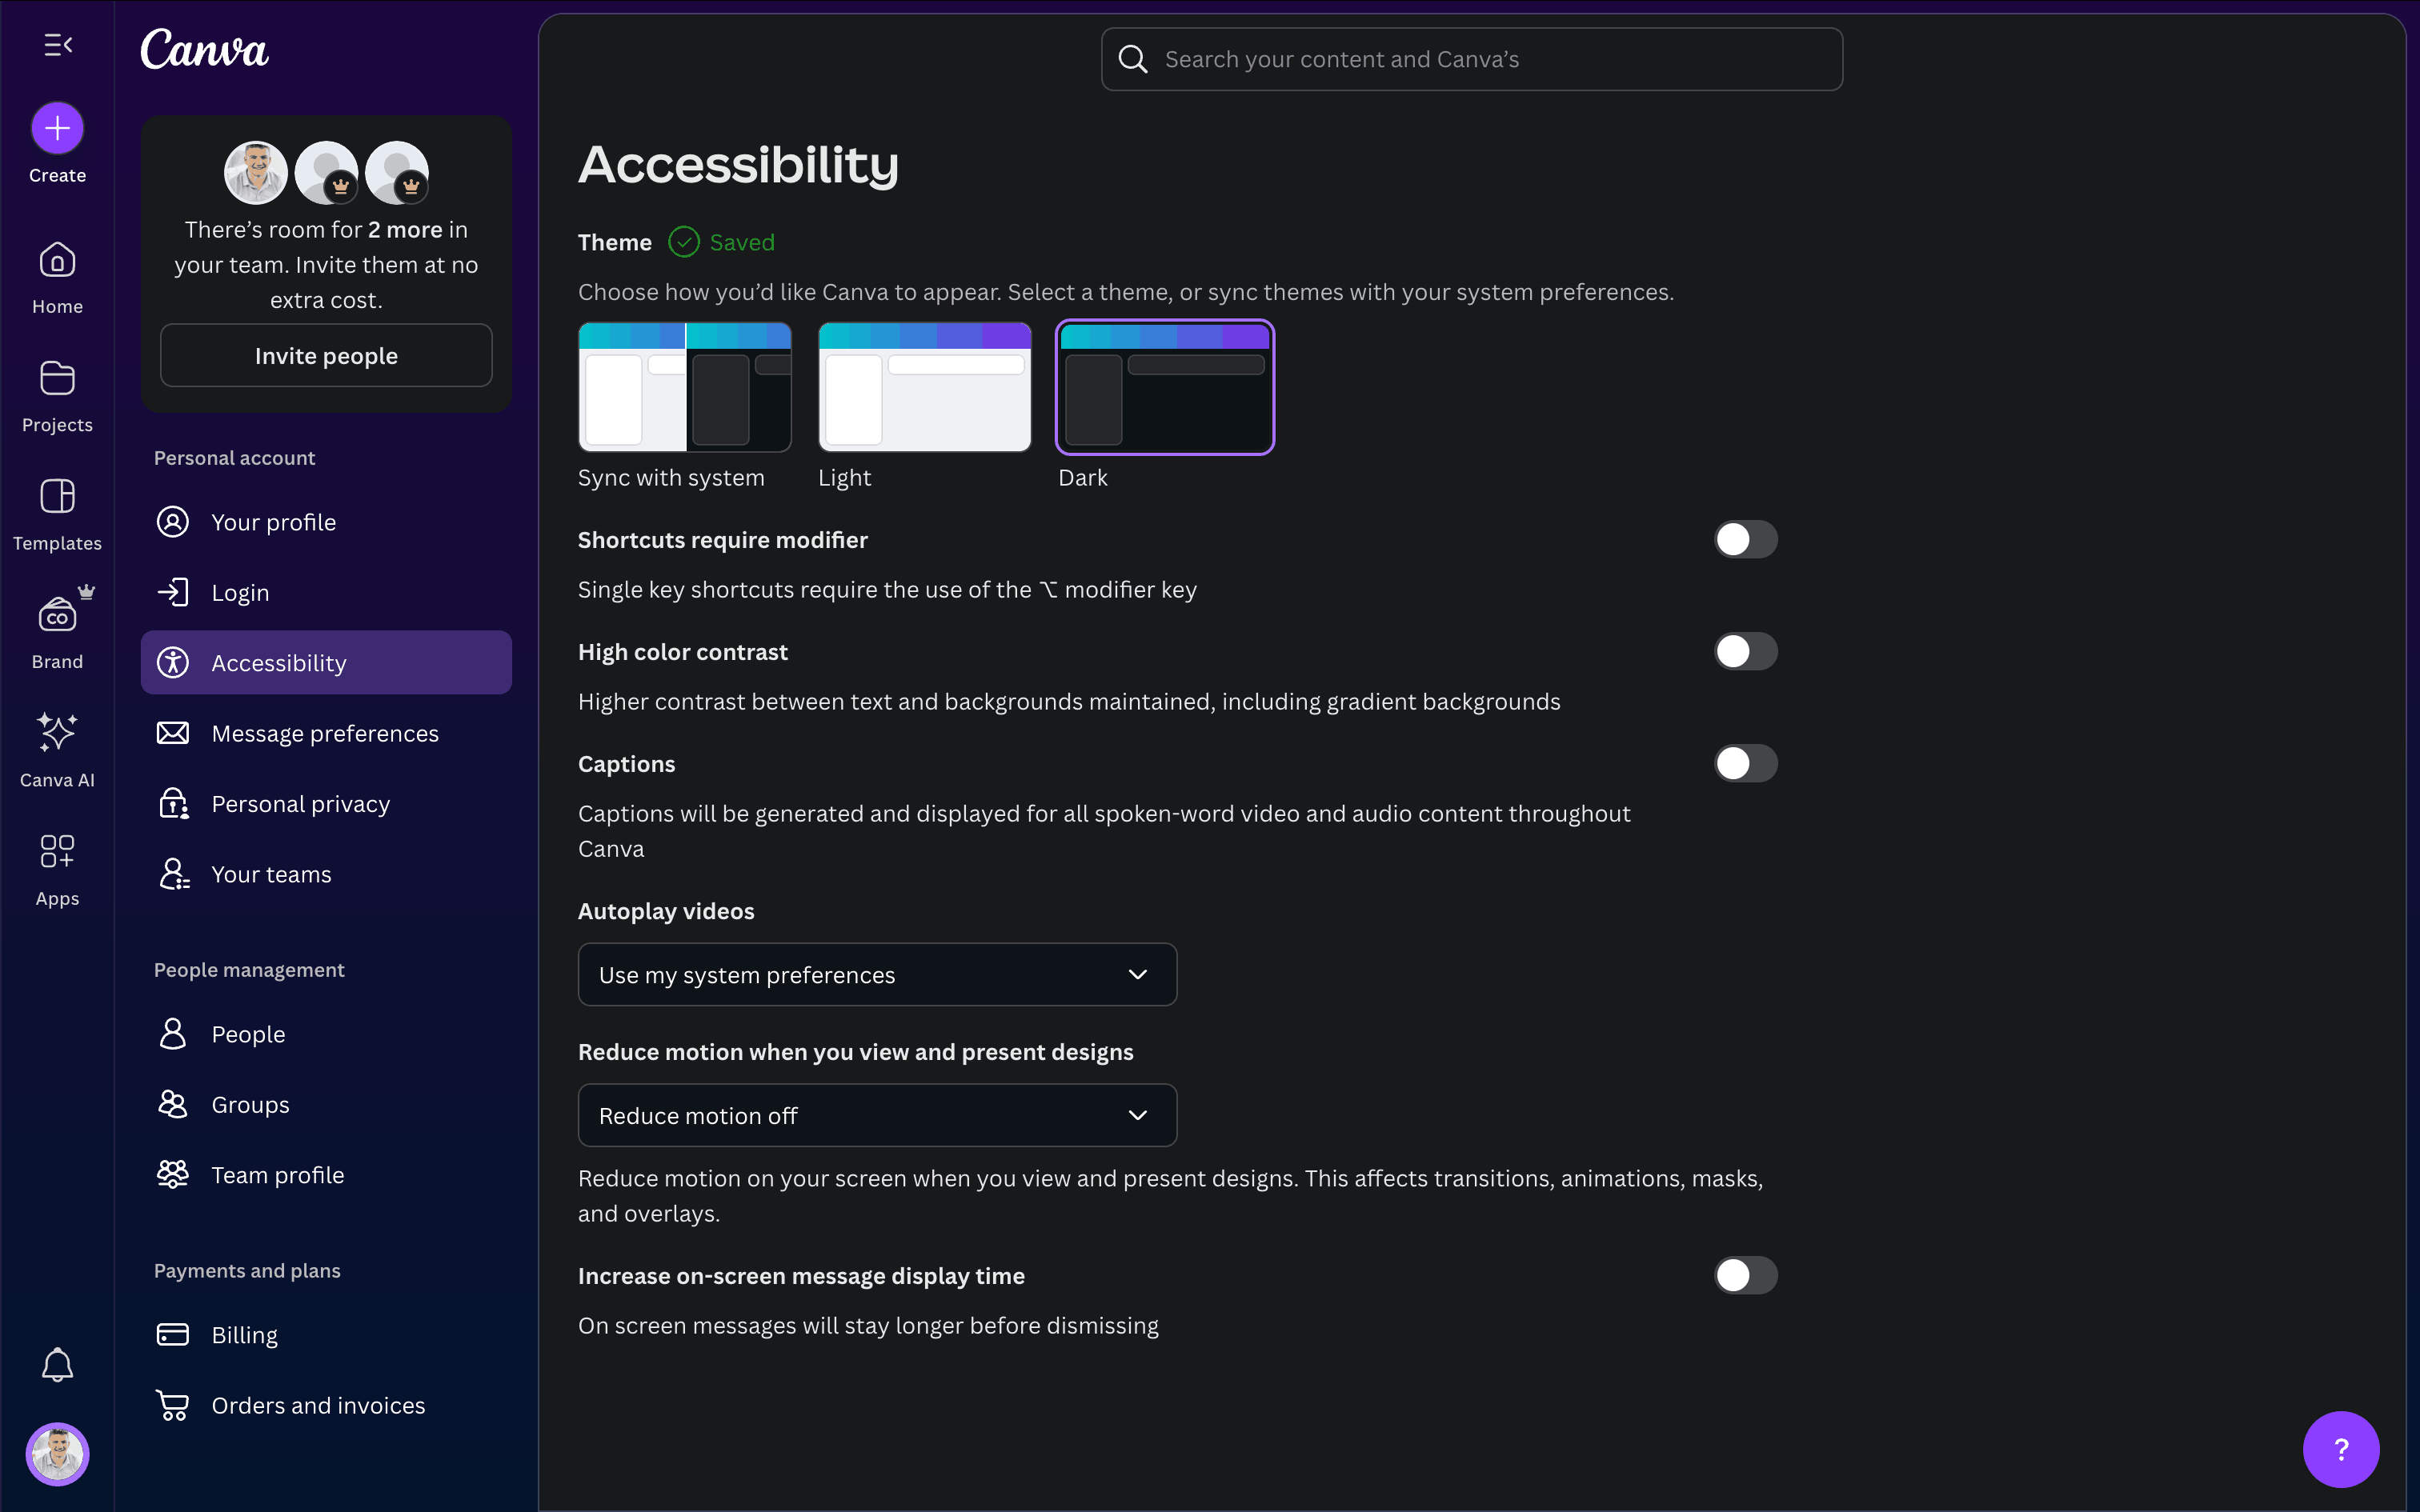Click the Canva search input field
Screen dimensions: 2420x1512
pos(1472,60)
